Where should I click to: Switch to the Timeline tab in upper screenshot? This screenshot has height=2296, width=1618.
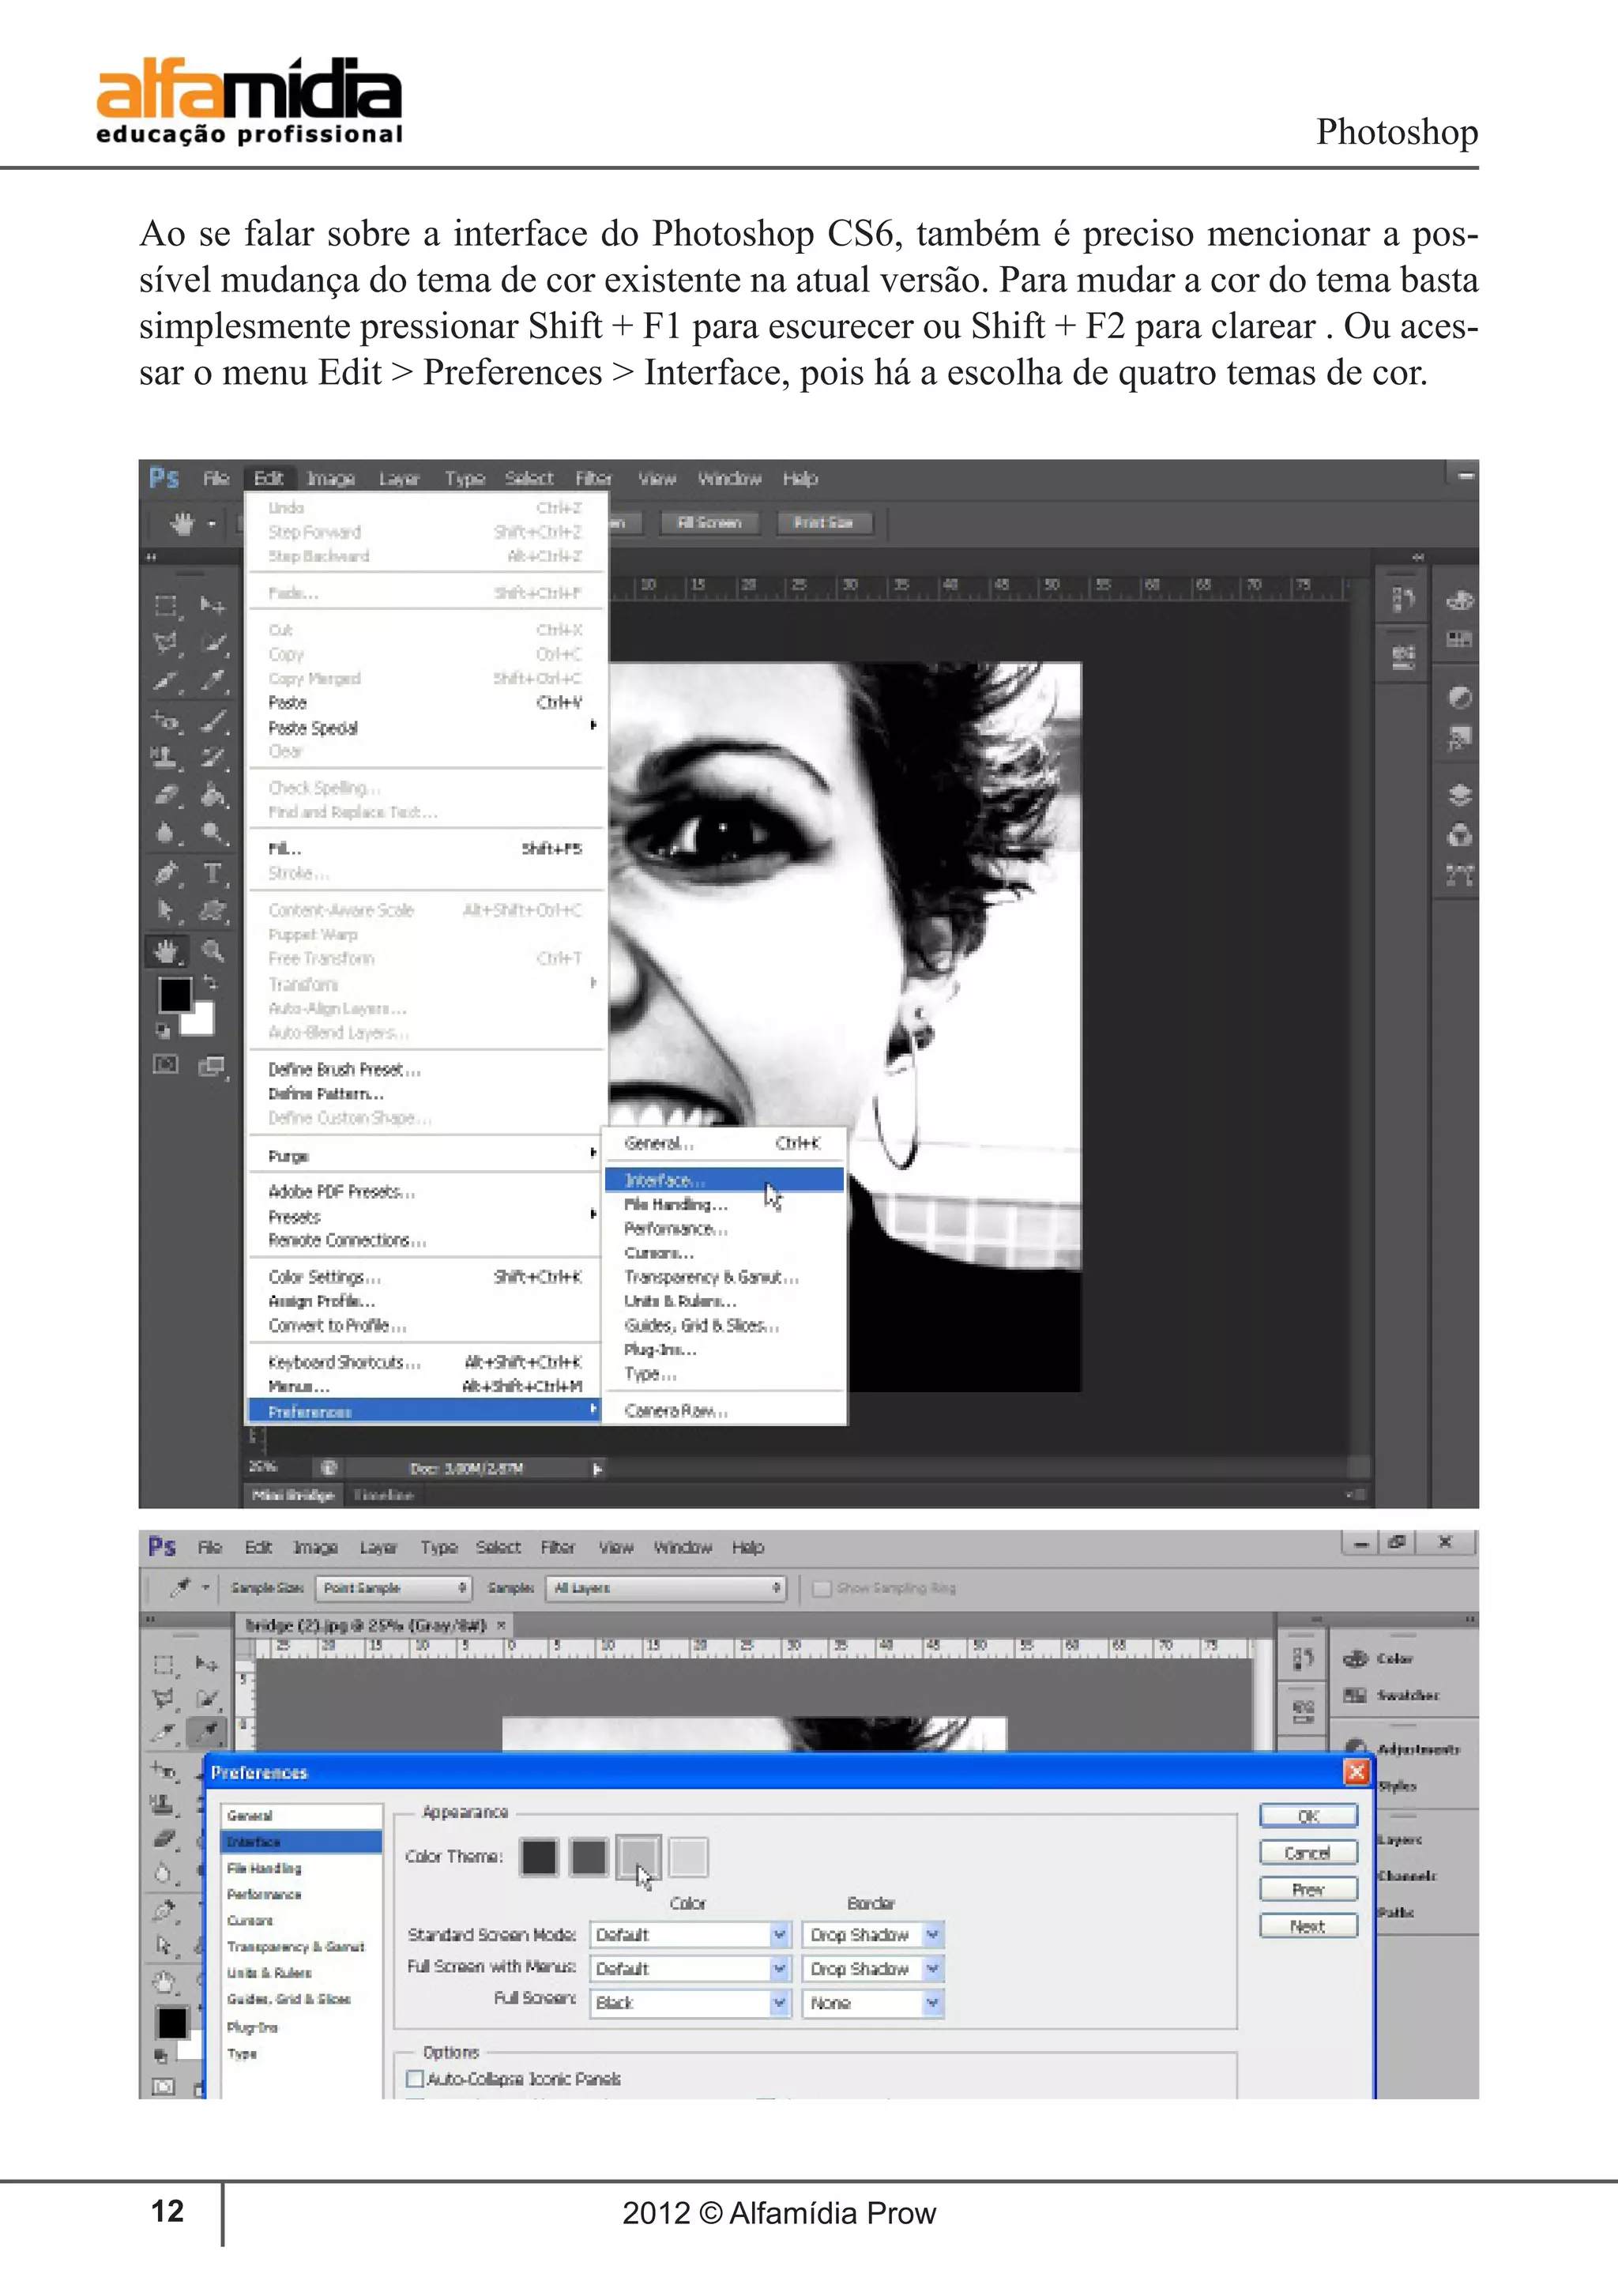tap(384, 1495)
